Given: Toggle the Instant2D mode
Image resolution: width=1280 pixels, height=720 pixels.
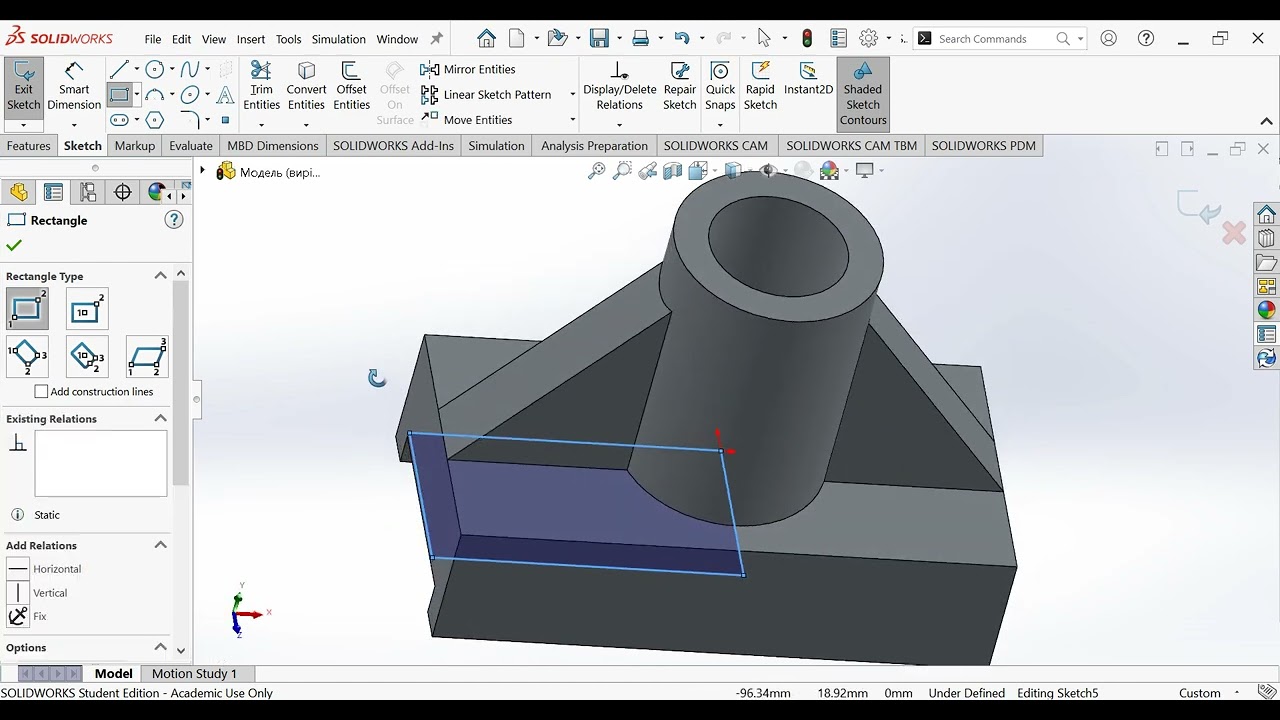Looking at the screenshot, I should tap(808, 80).
